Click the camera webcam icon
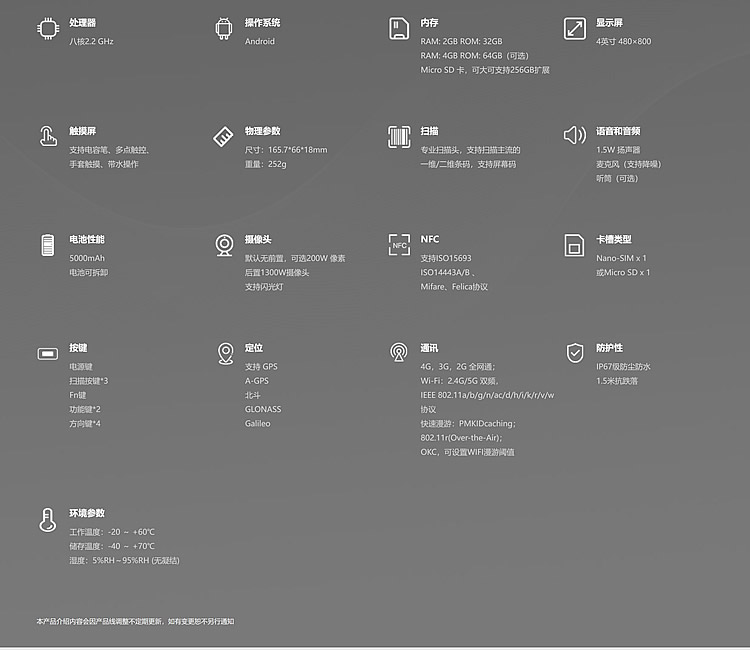Viewport: 750px width, 650px height. coord(224,245)
